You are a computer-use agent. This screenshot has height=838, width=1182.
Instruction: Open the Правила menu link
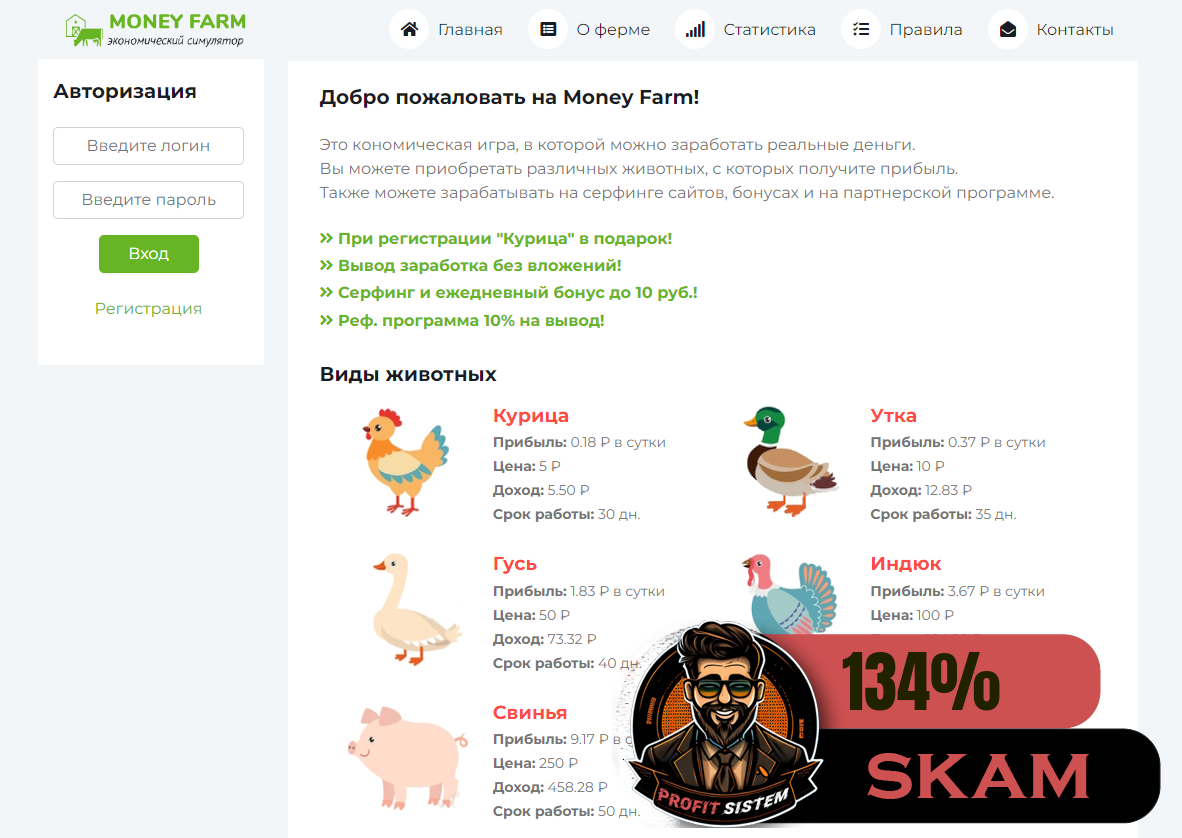point(926,29)
